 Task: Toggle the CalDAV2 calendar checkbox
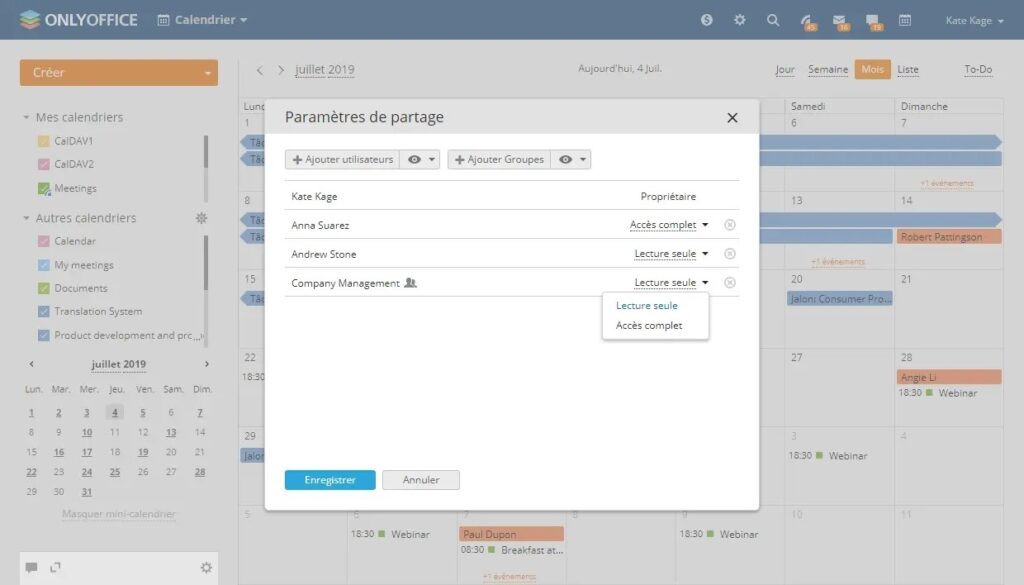(x=44, y=165)
